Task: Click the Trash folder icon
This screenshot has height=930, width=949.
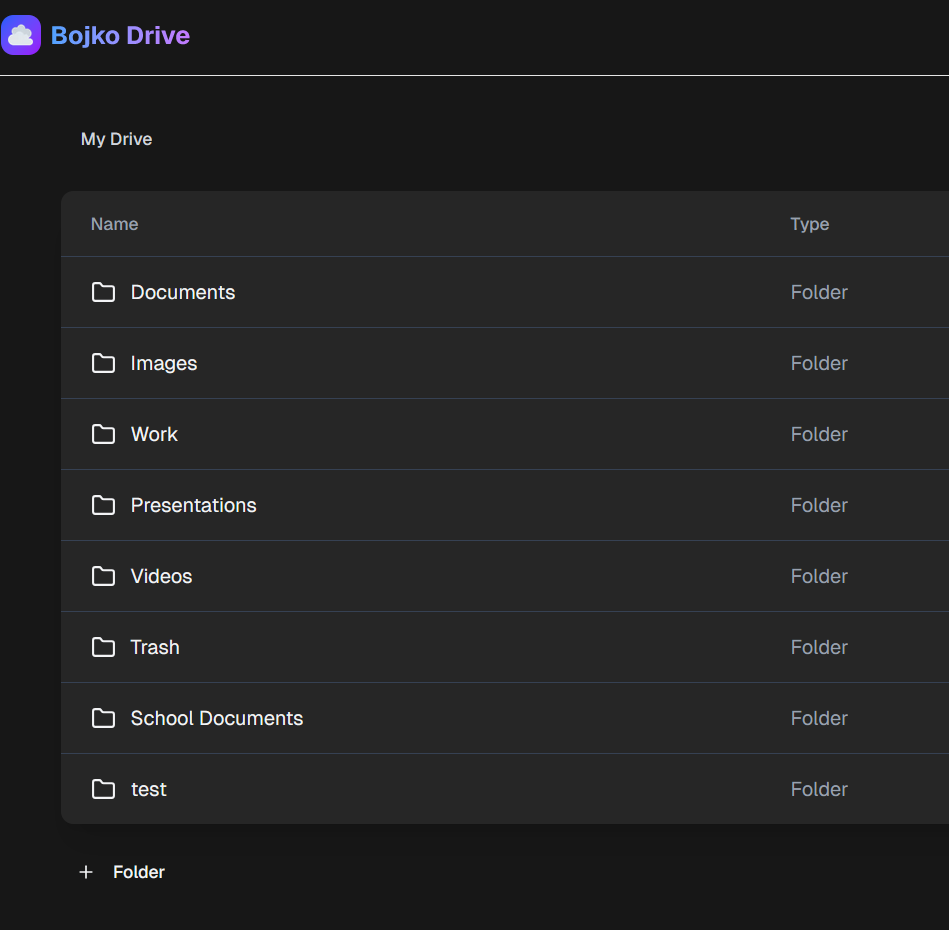Action: point(103,647)
